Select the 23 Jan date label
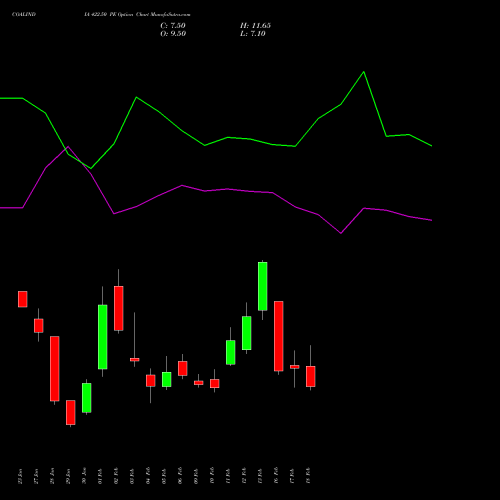 (20, 476)
